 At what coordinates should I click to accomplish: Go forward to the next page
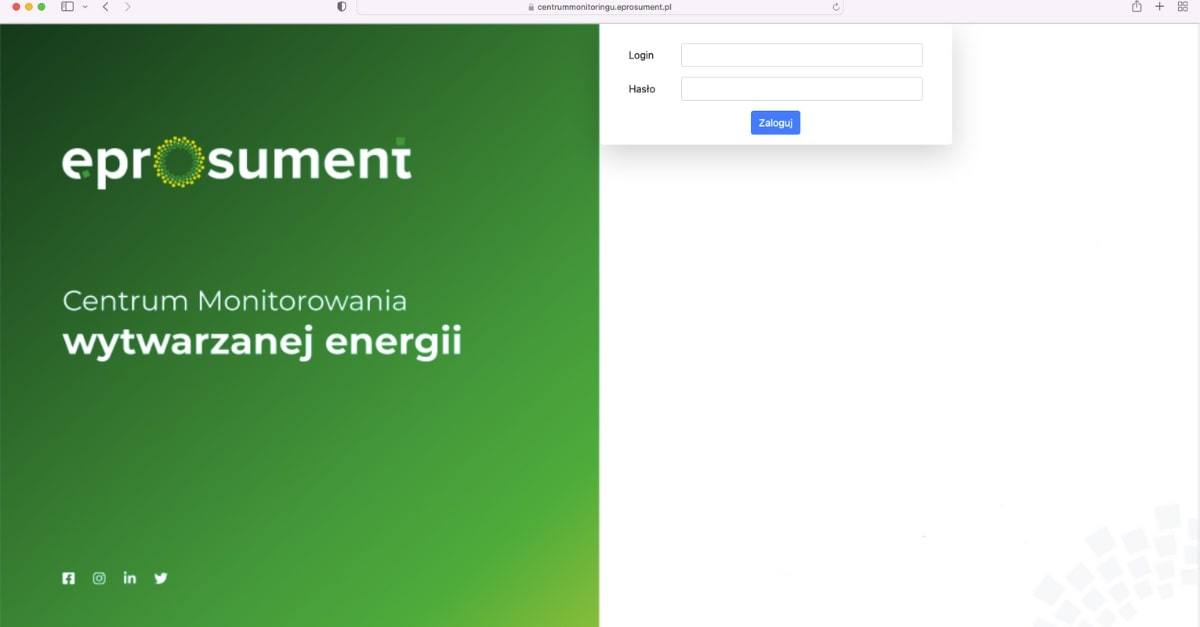coord(127,7)
